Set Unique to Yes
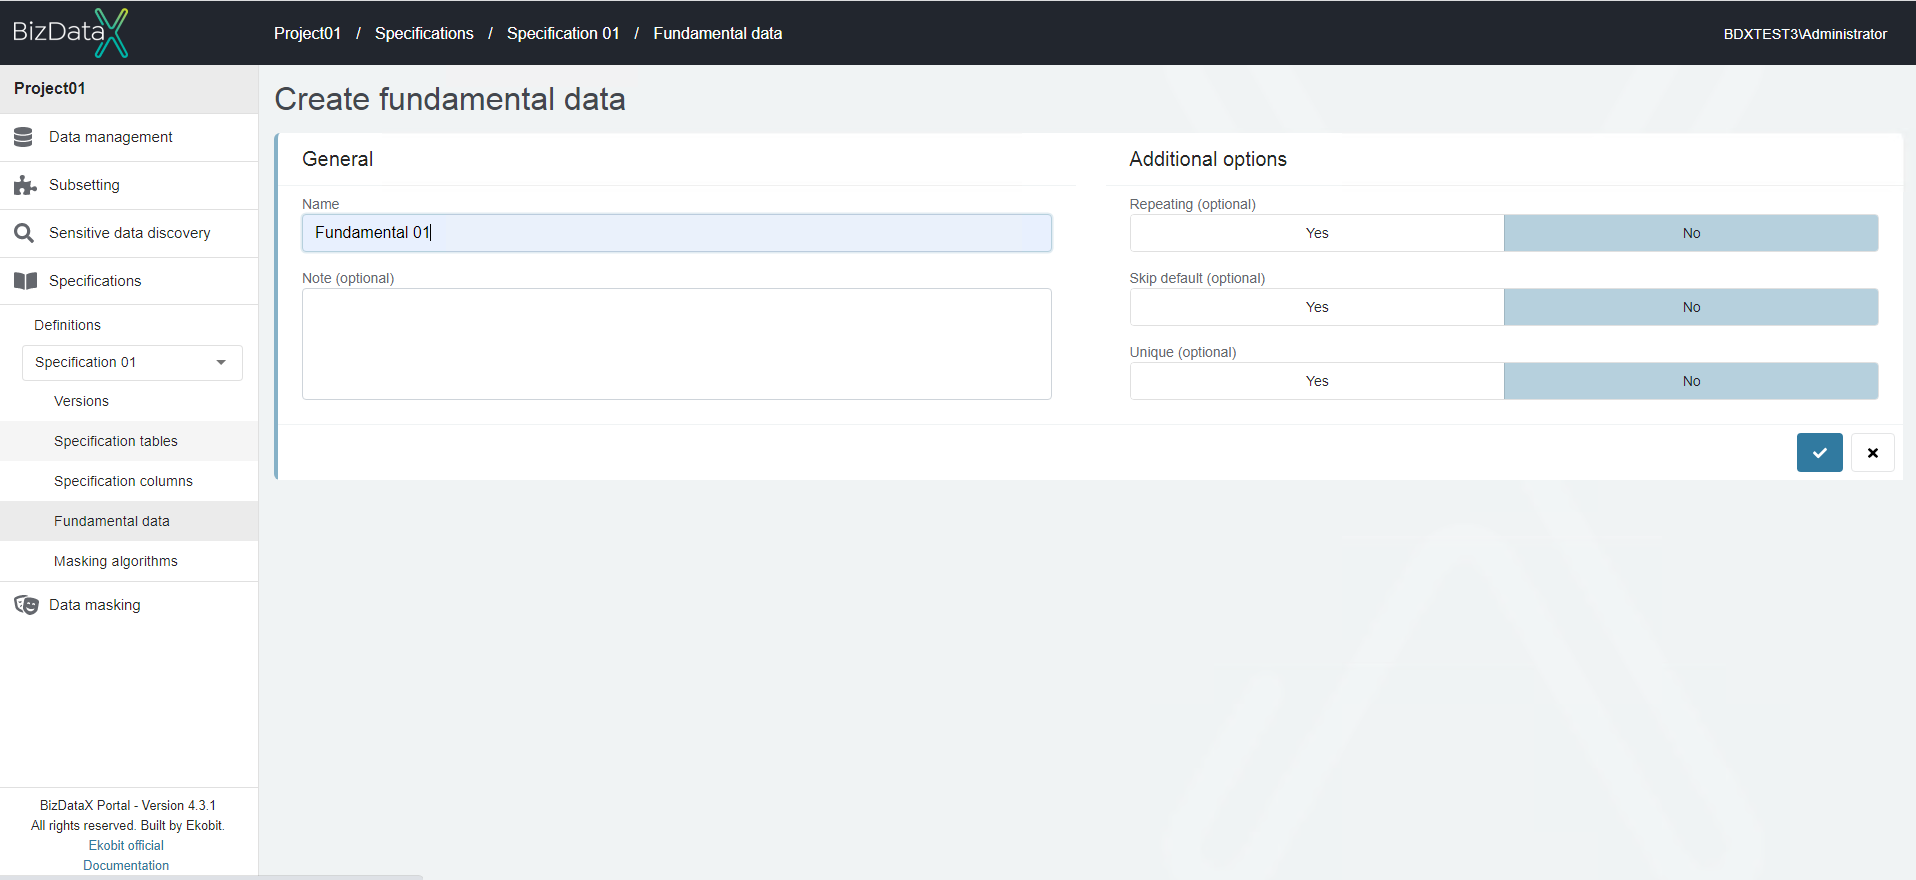This screenshot has height=880, width=1916. (1317, 381)
